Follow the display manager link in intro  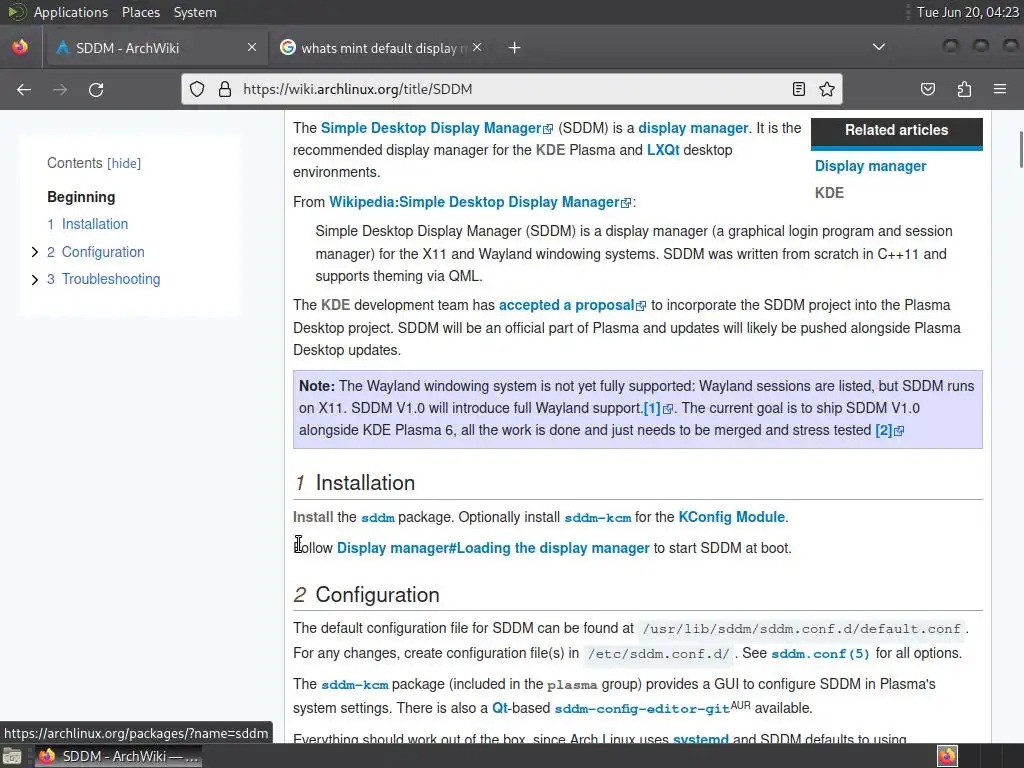tap(693, 128)
